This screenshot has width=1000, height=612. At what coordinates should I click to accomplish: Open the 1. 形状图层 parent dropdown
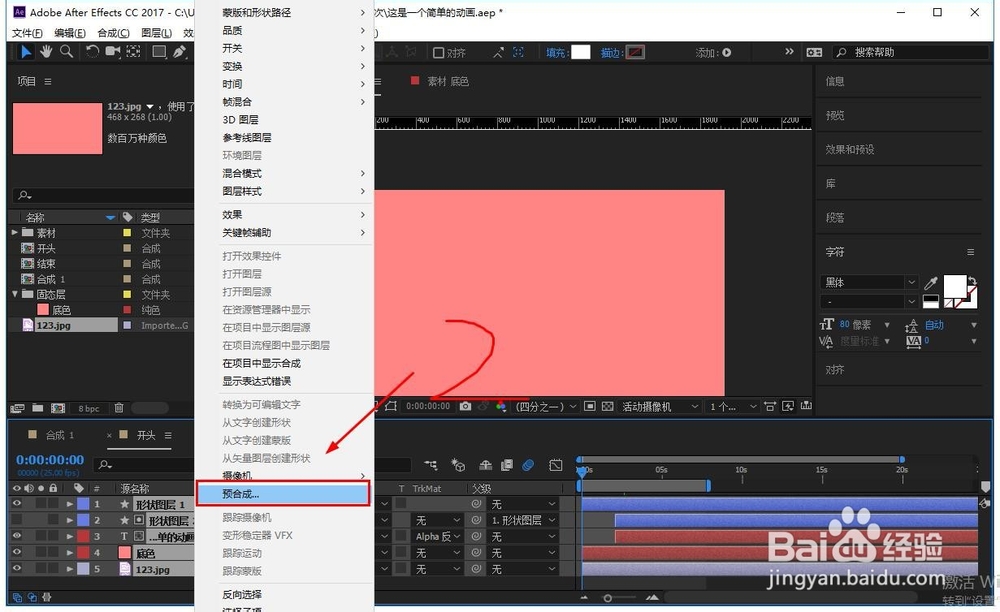(x=524, y=520)
